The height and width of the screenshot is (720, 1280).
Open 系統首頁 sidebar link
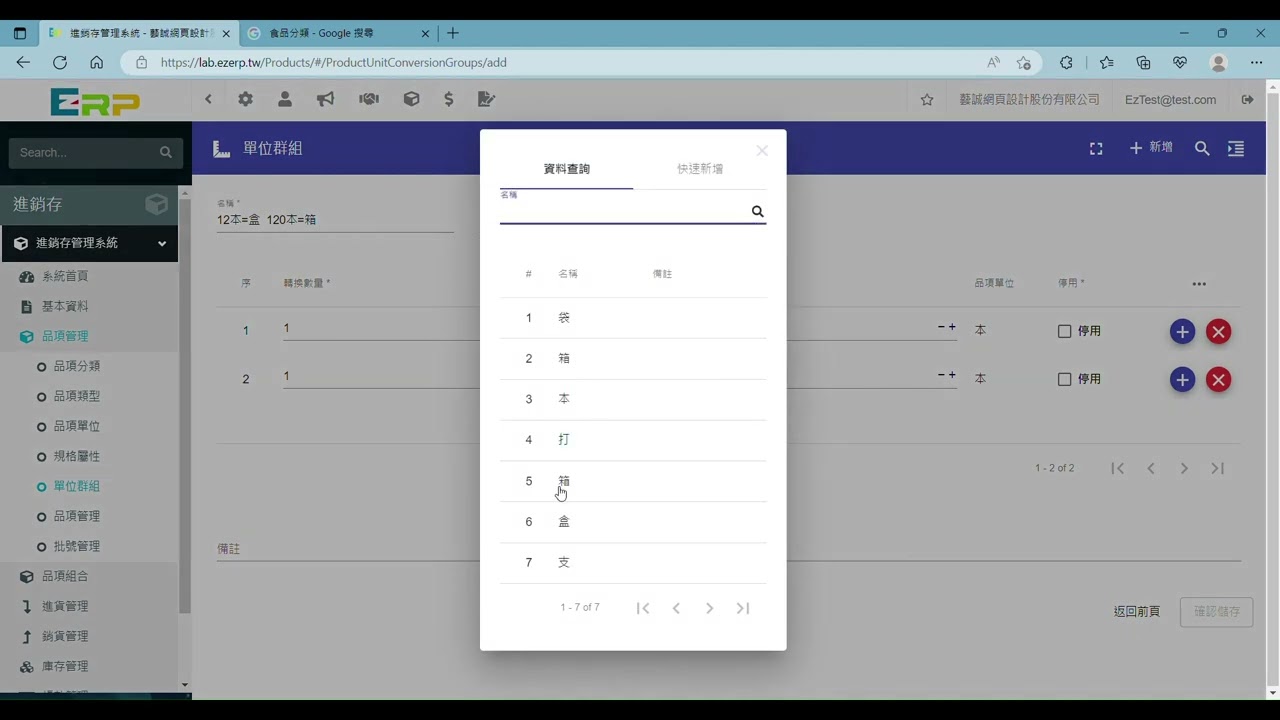click(x=65, y=276)
